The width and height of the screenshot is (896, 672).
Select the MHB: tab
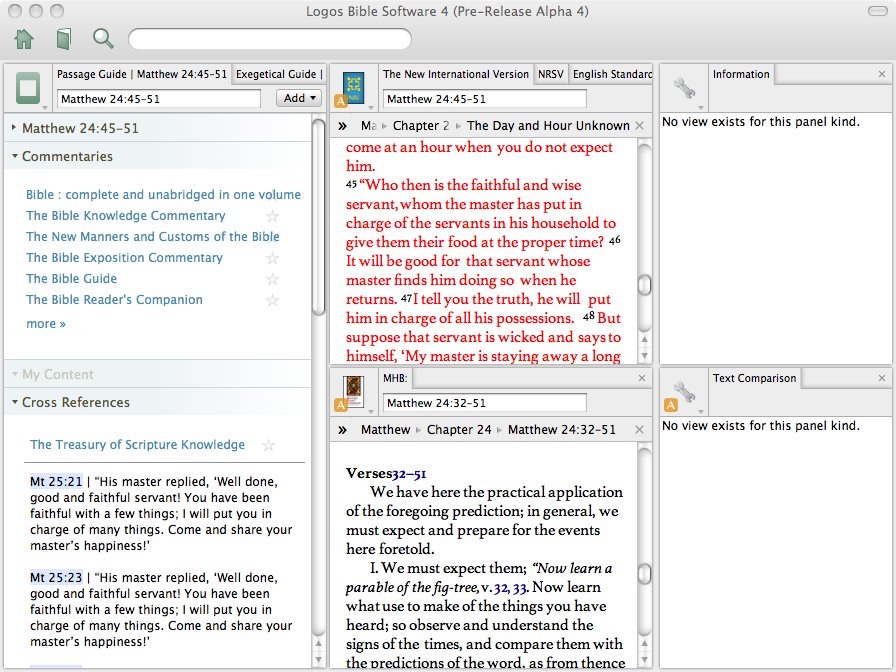tap(395, 378)
